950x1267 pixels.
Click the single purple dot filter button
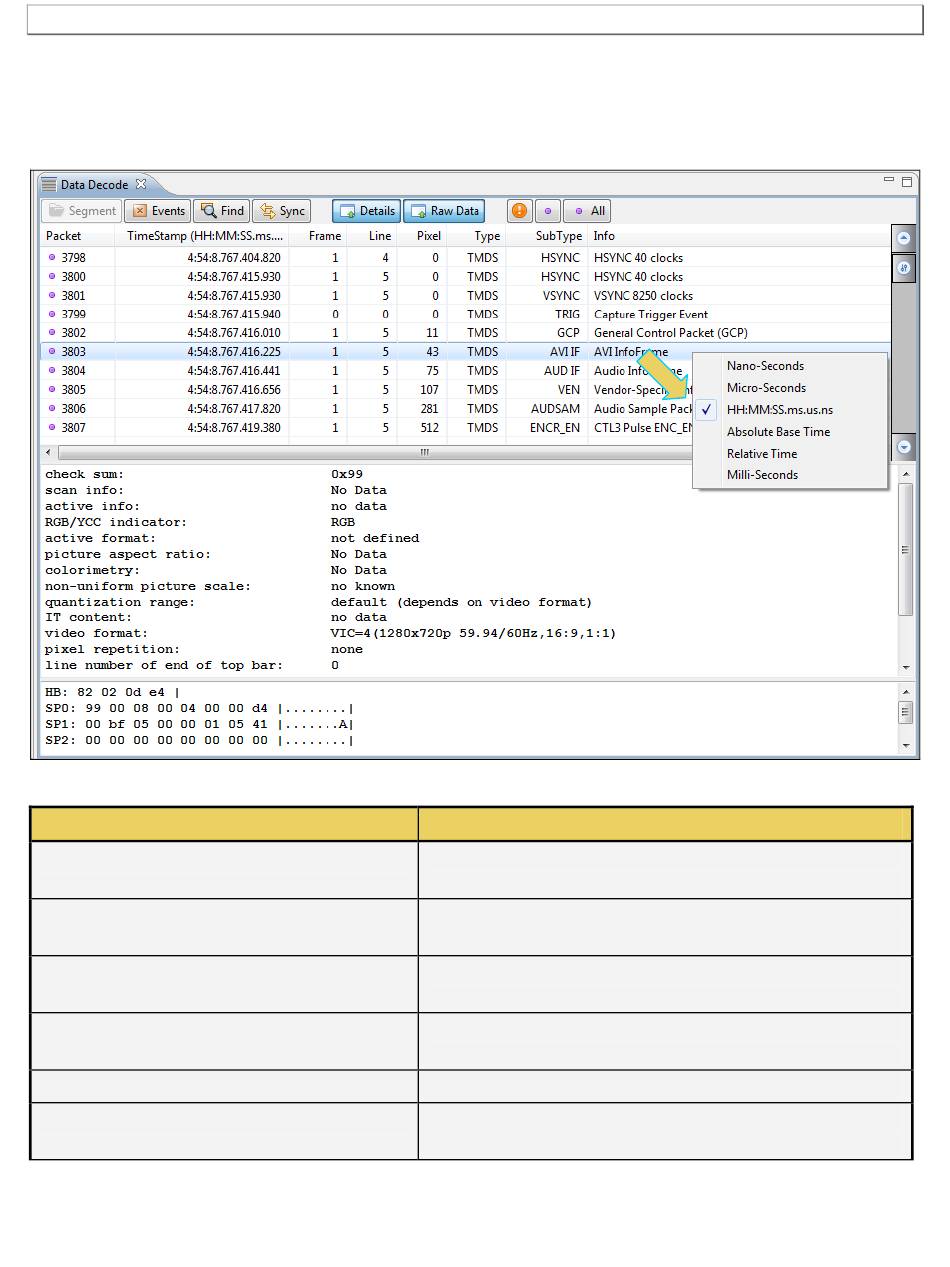pos(547,211)
